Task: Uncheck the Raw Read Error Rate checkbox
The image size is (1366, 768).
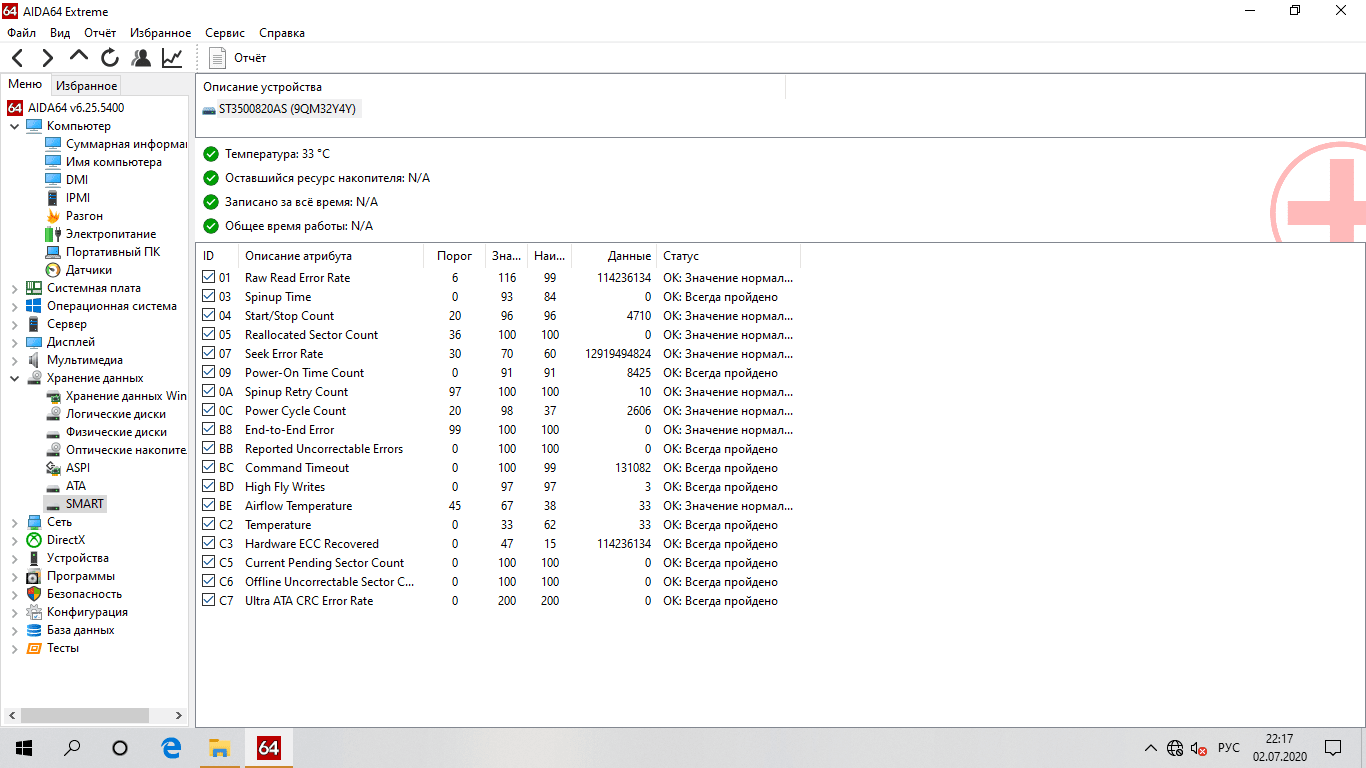Action: [x=208, y=277]
